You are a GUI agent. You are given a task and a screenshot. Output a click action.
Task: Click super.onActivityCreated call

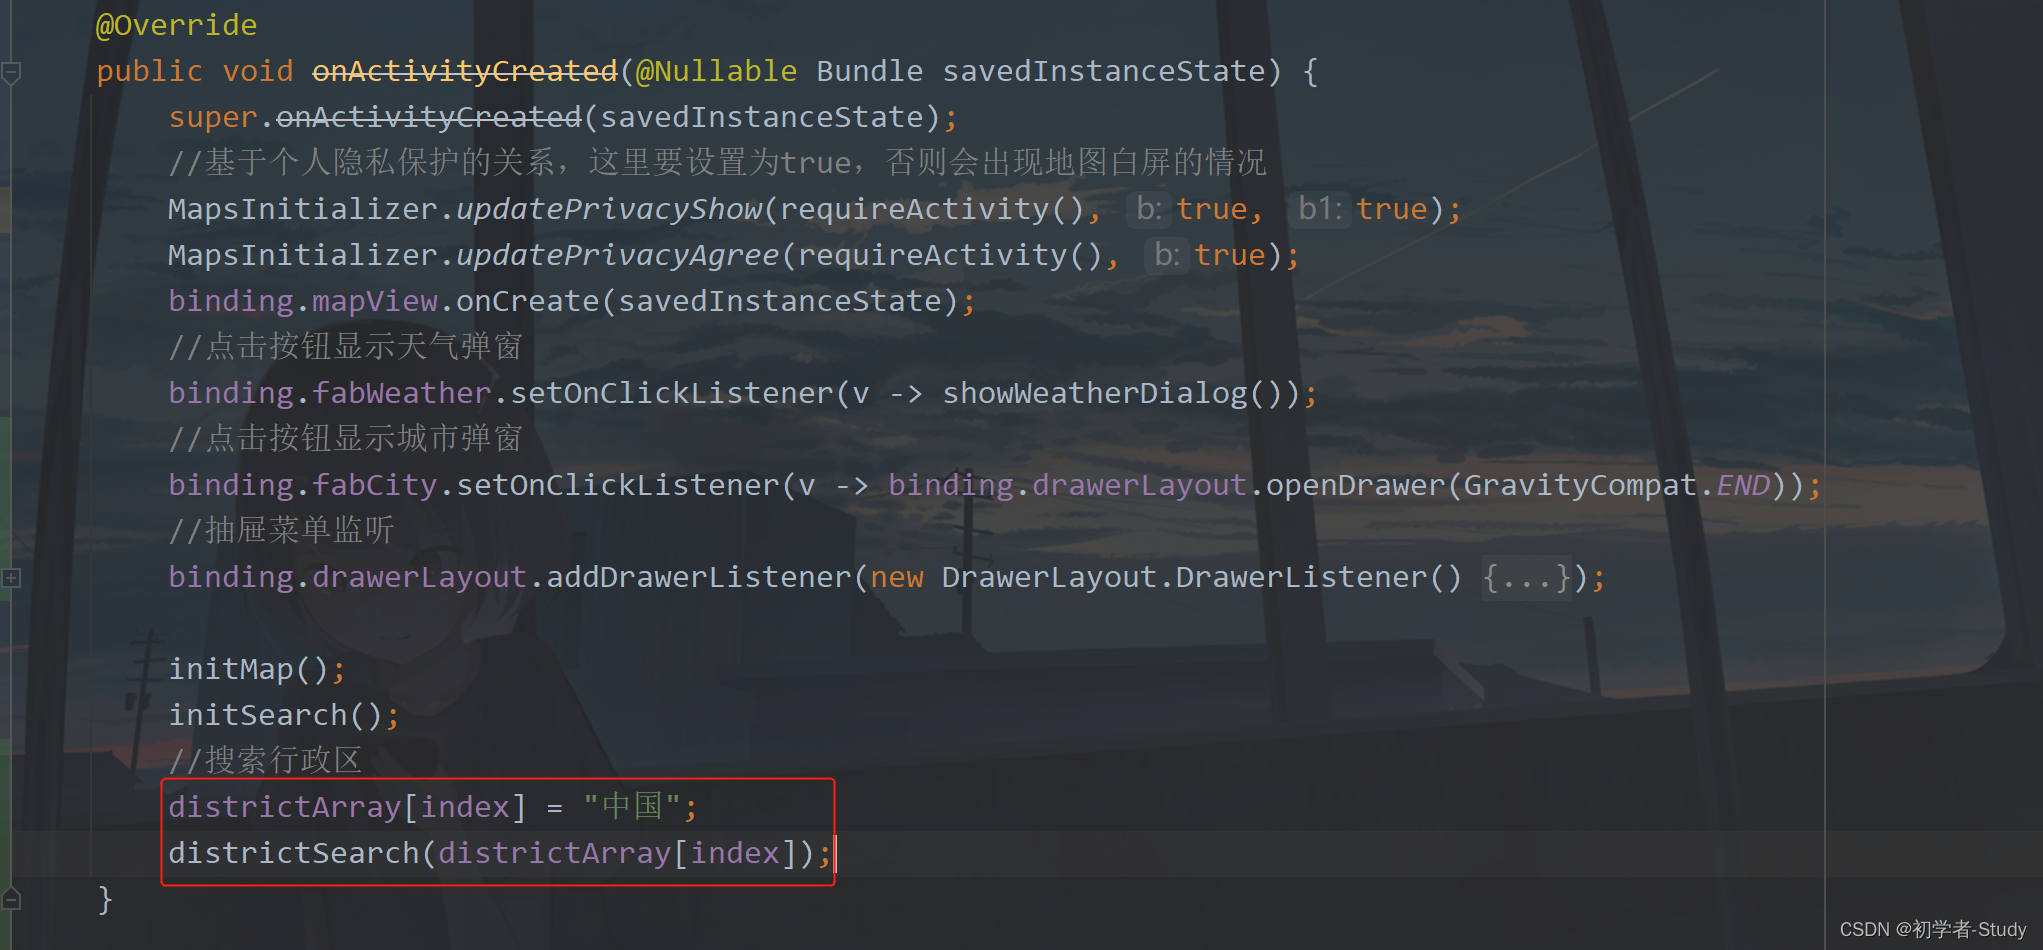coord(374,117)
